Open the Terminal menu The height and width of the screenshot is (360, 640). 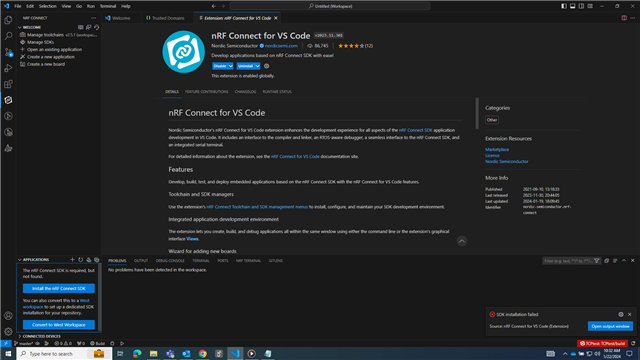click(108, 6)
